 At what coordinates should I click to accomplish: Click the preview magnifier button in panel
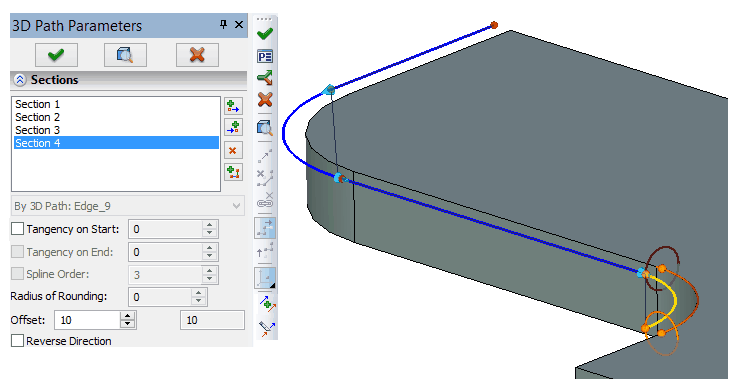coord(125,55)
